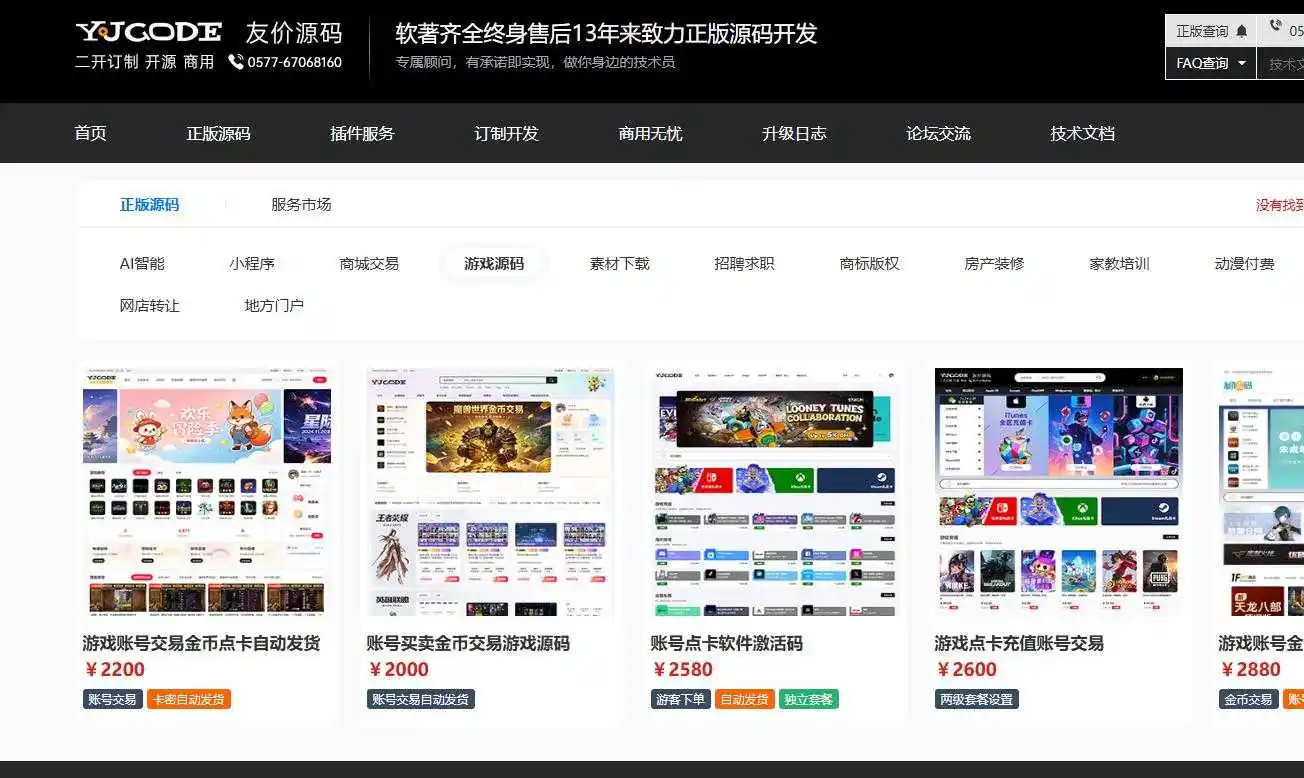Click the bell icon next to 正版查询
Viewport: 1304px width, 778px height.
(1242, 31)
